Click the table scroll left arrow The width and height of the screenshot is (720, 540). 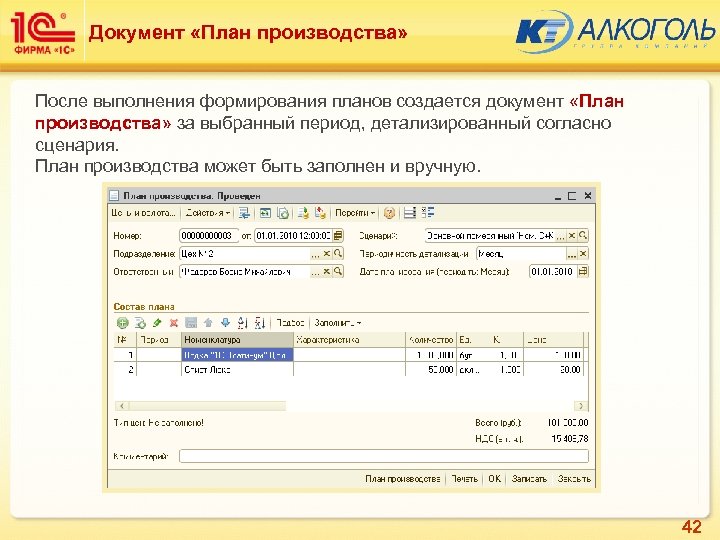click(122, 406)
